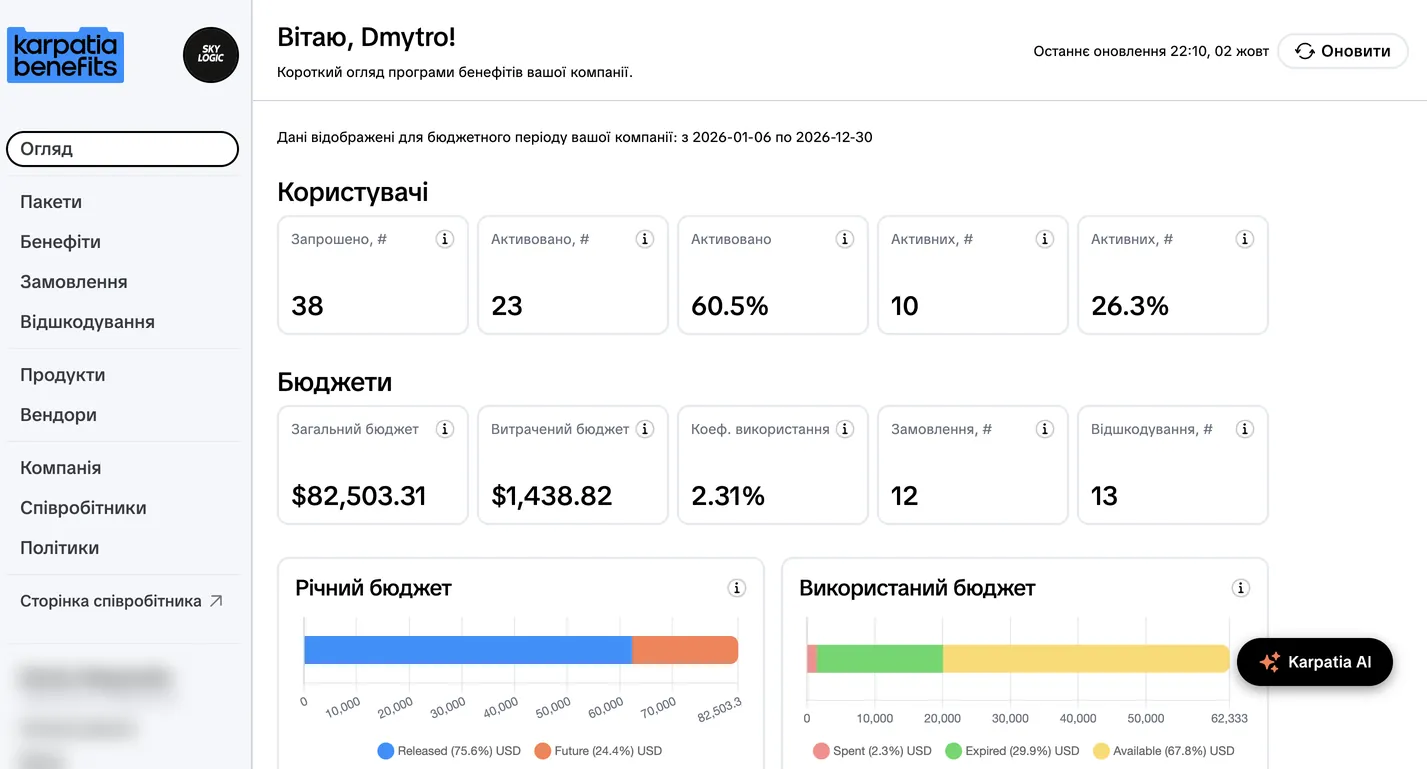
Task: Click the info icon next to Загальний бюджет
Action: click(445, 429)
